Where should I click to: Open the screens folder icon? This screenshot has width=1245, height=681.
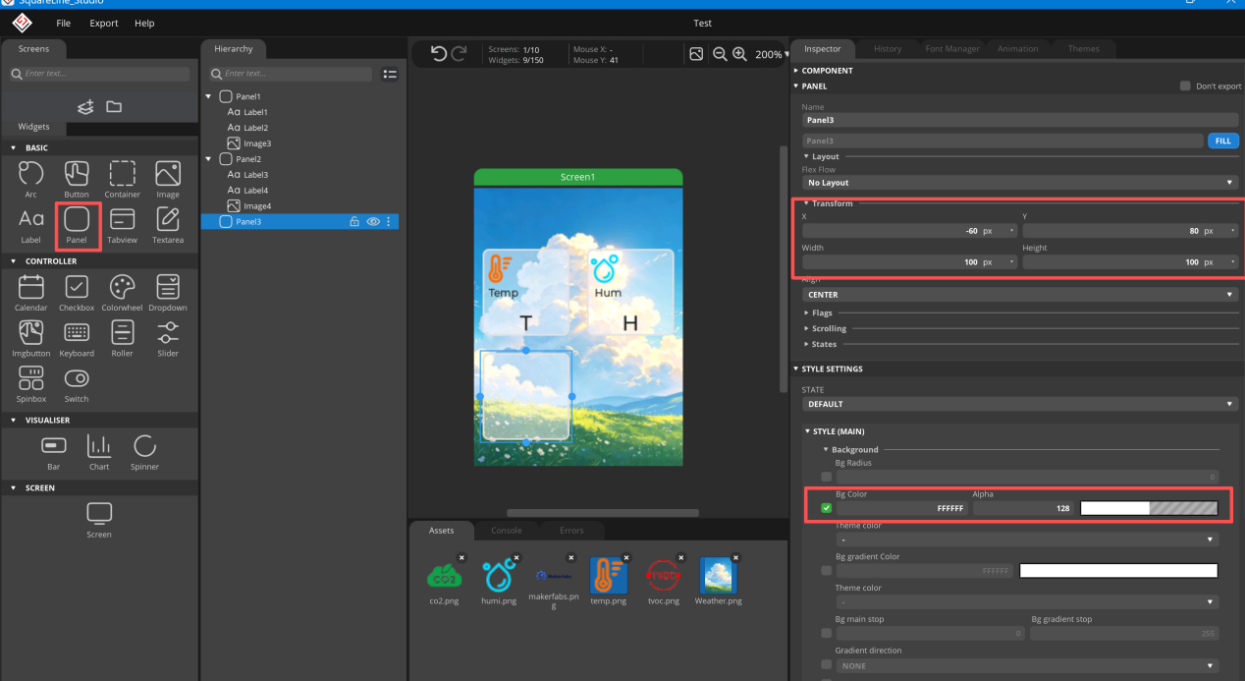(114, 106)
